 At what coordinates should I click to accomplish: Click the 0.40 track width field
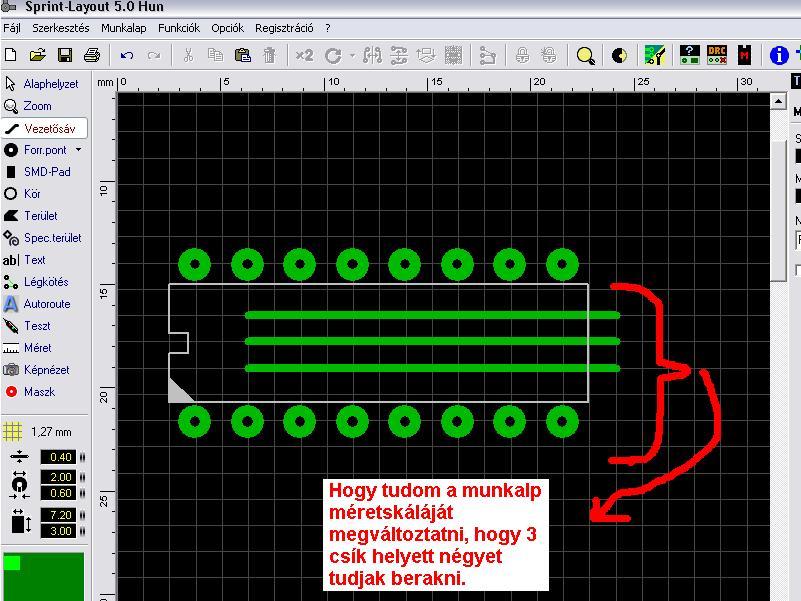[x=58, y=457]
